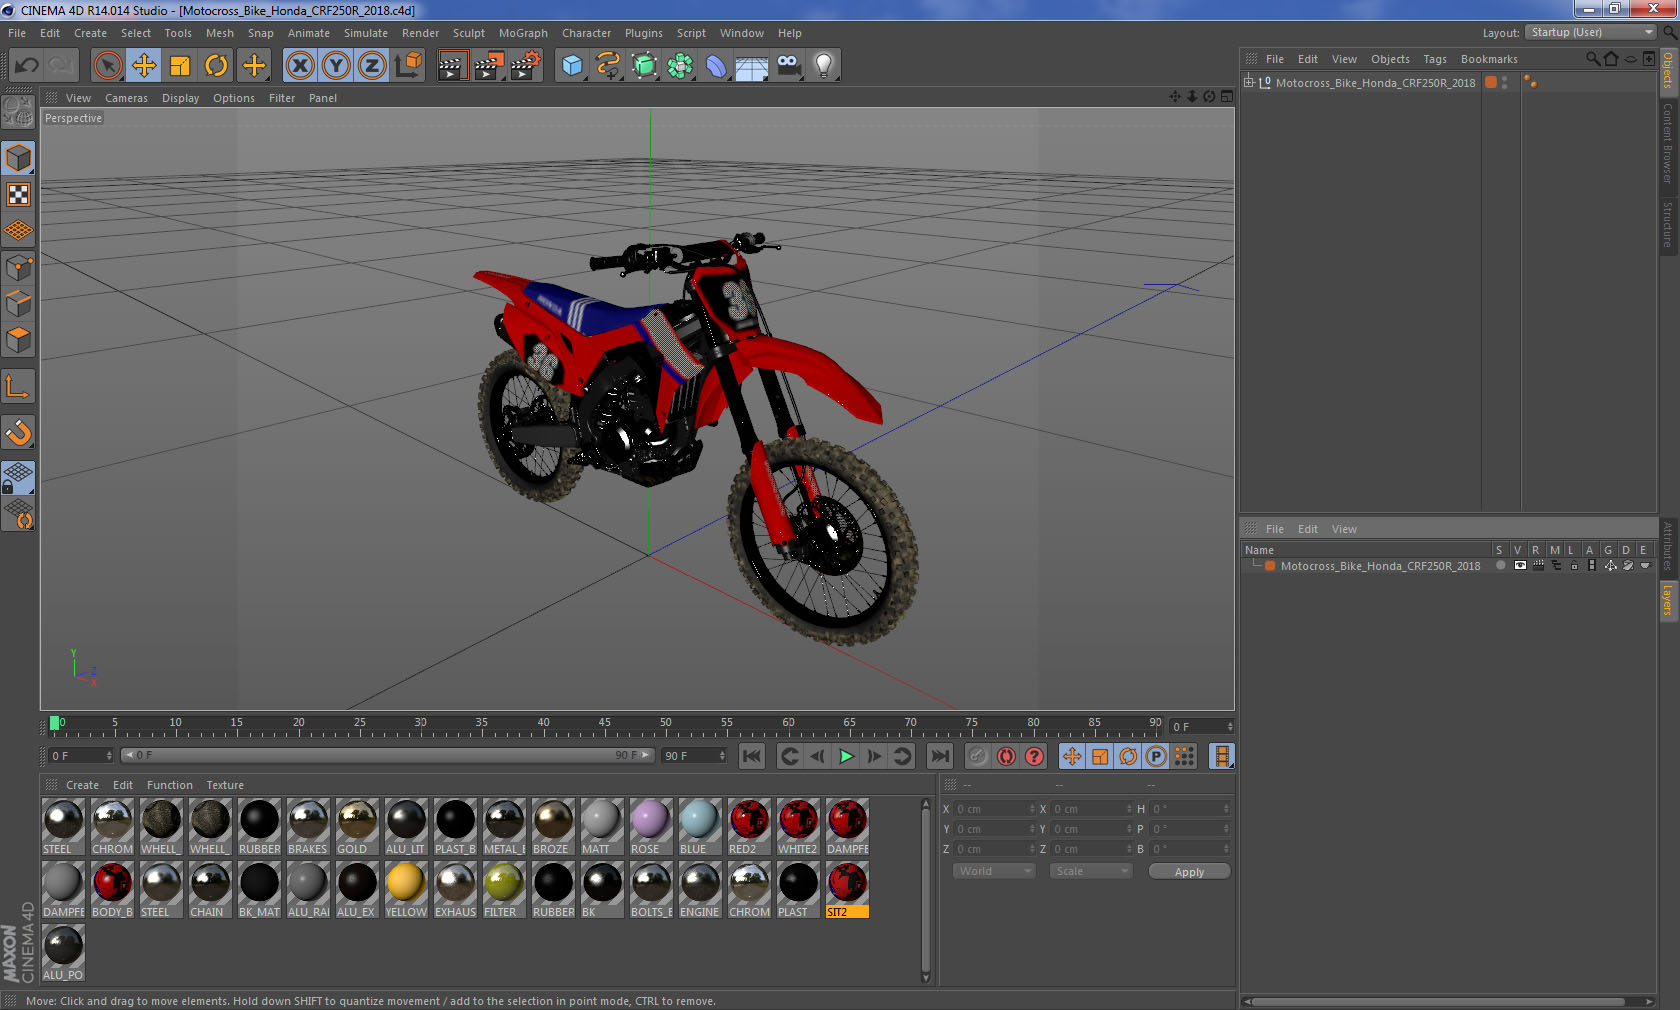This screenshot has height=1010, width=1680.
Task: Open the Material manager Function menu
Action: coord(170,785)
